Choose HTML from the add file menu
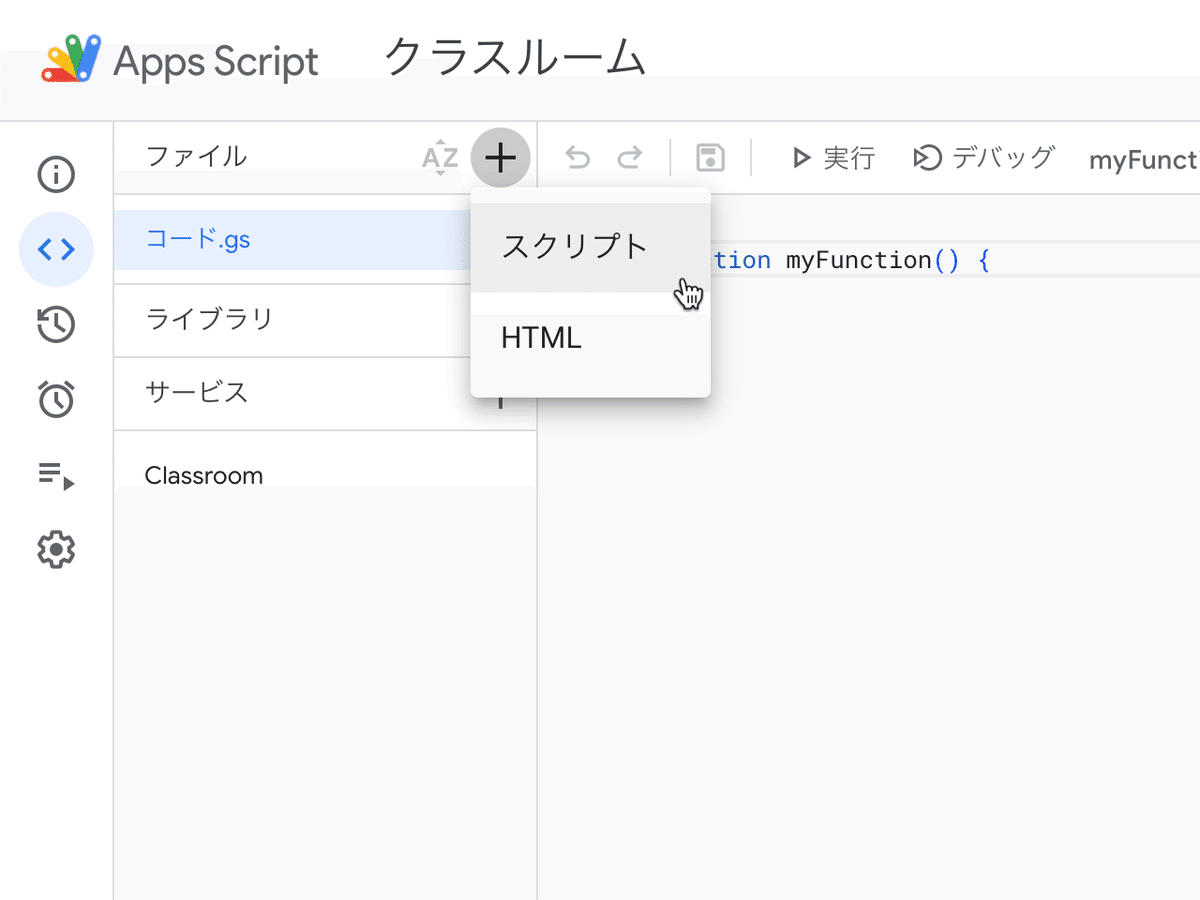 coord(591,339)
